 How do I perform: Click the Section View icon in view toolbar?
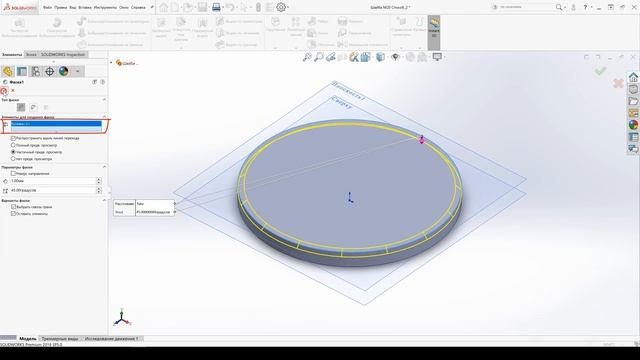342,57
